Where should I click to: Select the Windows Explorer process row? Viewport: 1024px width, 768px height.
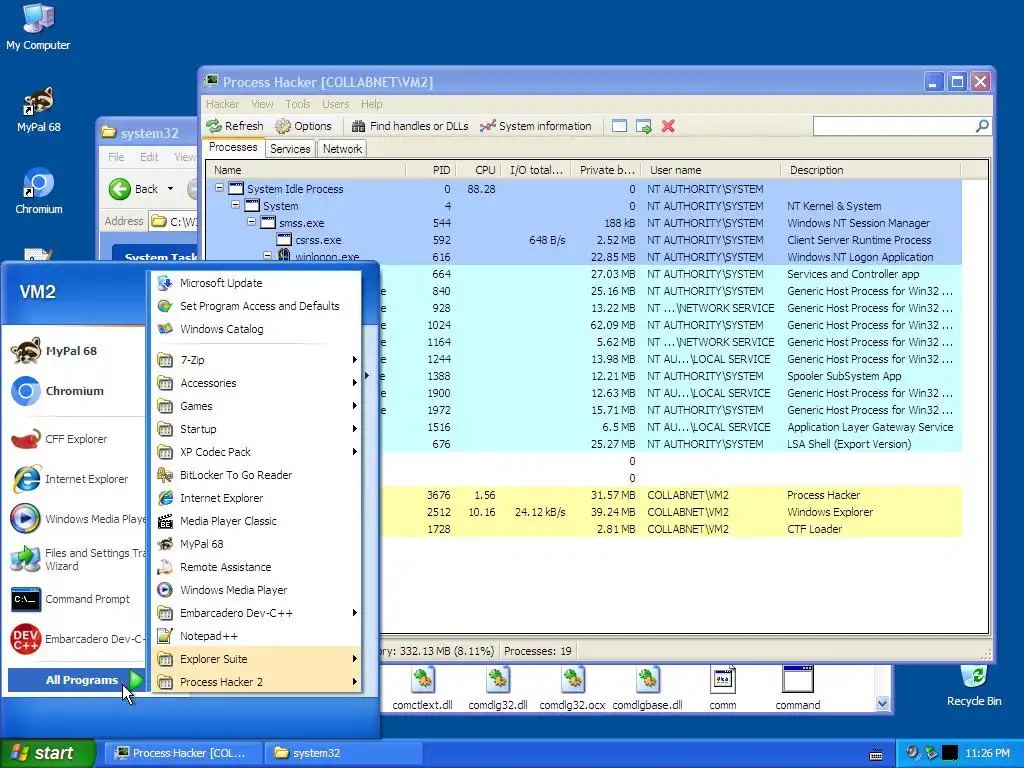tap(671, 512)
